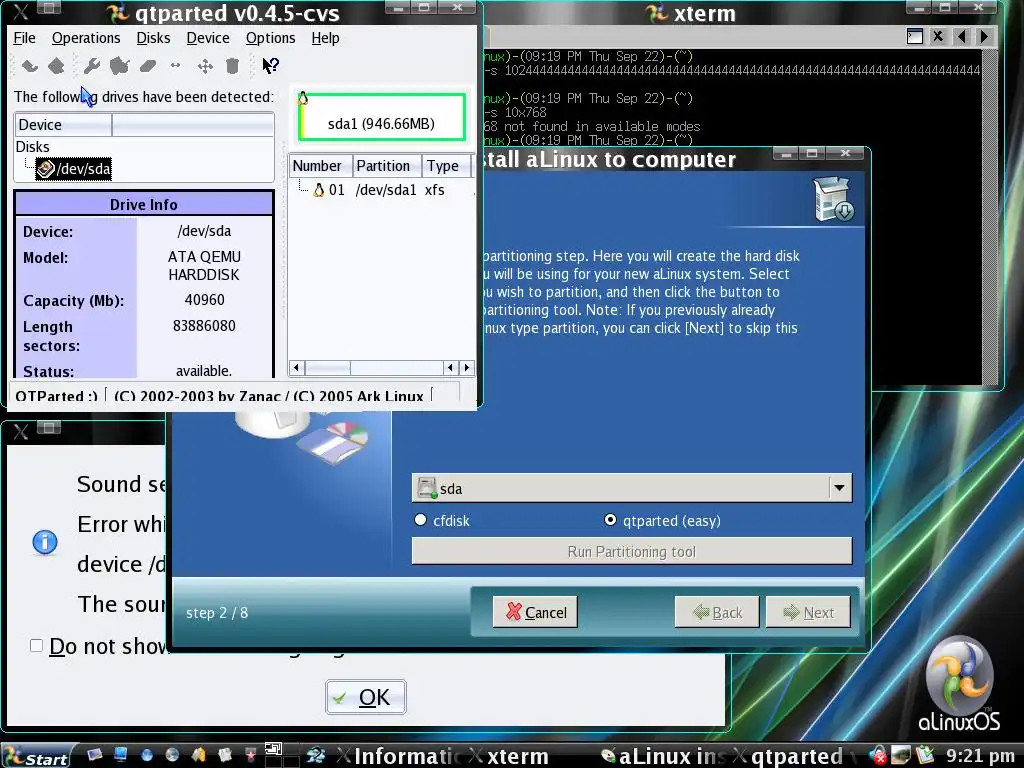Click the house Home icon in taskbar
Screen dimensions: 1024x768
pyautogui.click(x=199, y=755)
